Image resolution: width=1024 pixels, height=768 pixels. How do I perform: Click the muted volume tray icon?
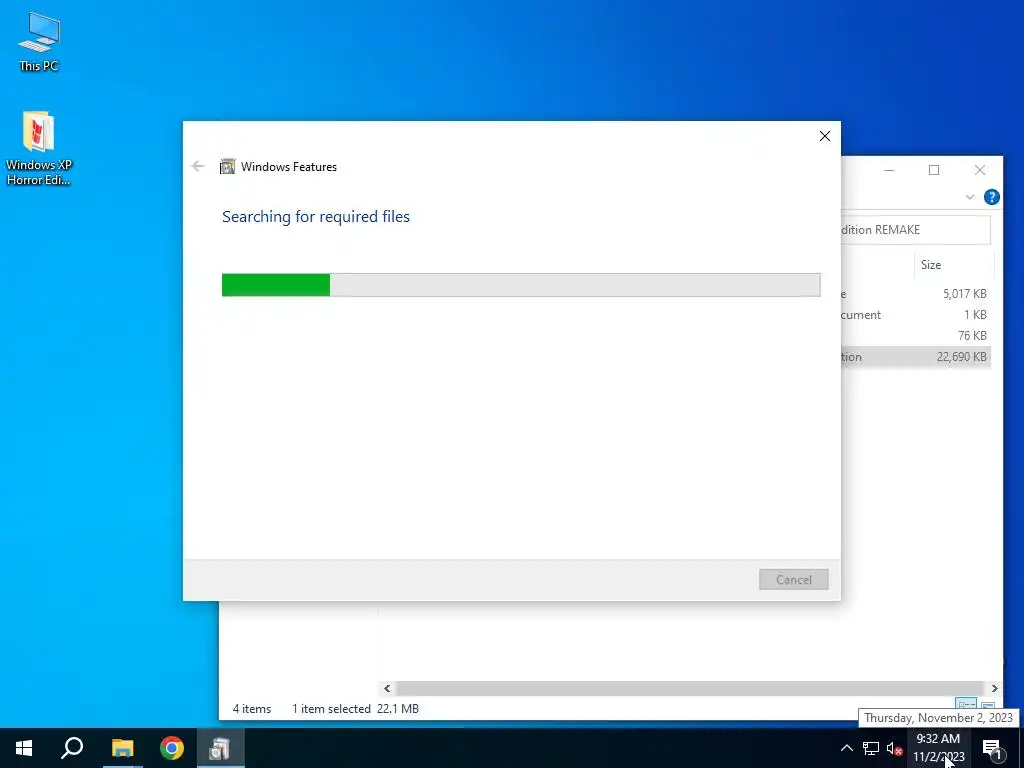pos(894,748)
